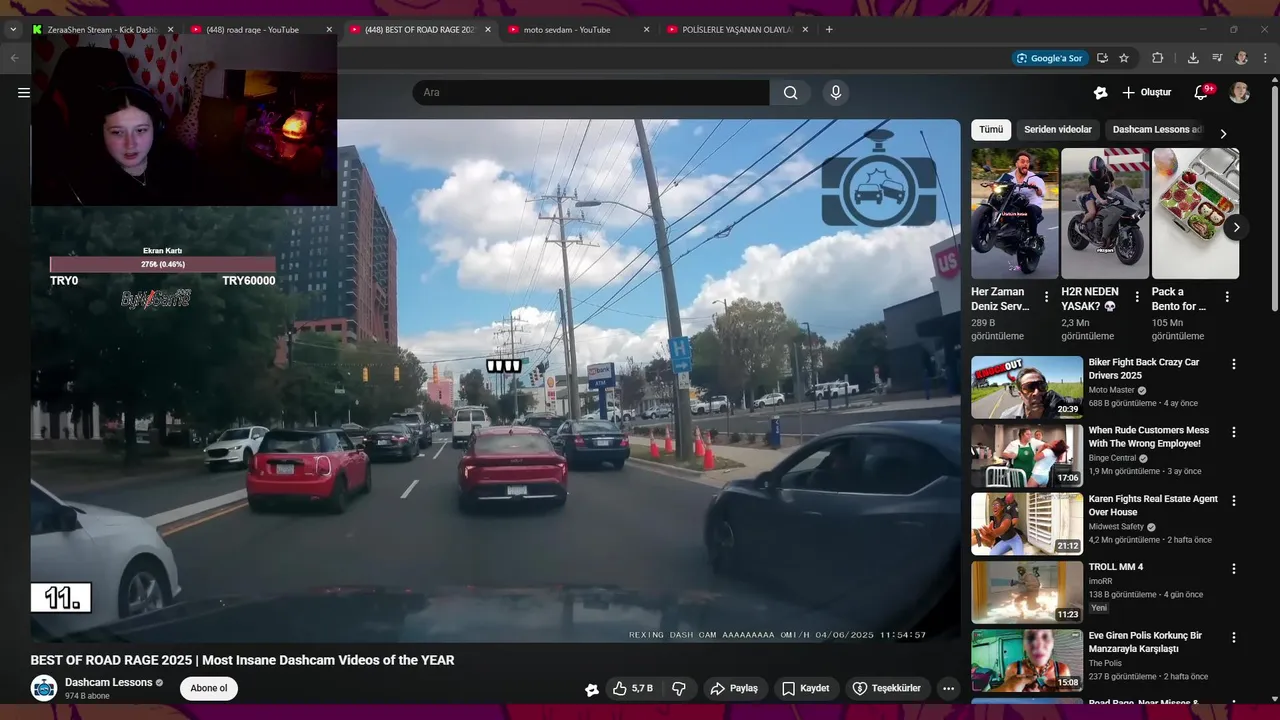This screenshot has width=1280, height=720.
Task: Dislike the video with thumbs down
Action: 679,688
